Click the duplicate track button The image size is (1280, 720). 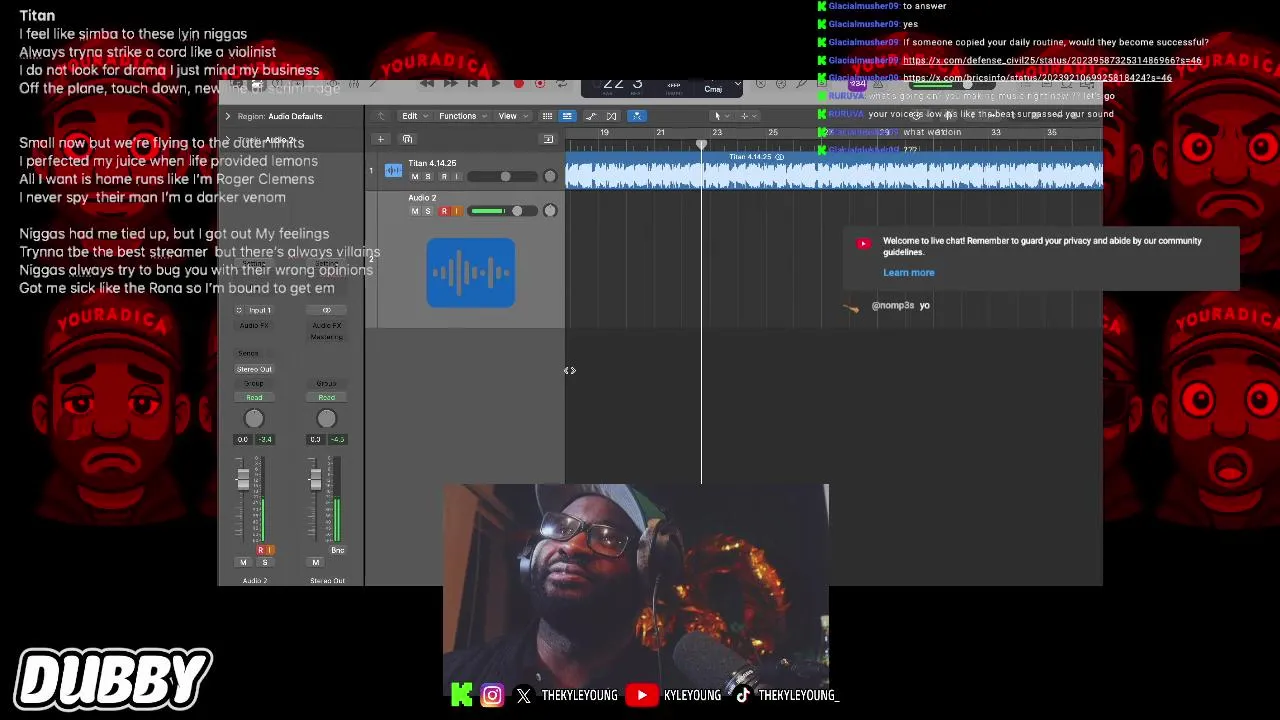point(407,139)
